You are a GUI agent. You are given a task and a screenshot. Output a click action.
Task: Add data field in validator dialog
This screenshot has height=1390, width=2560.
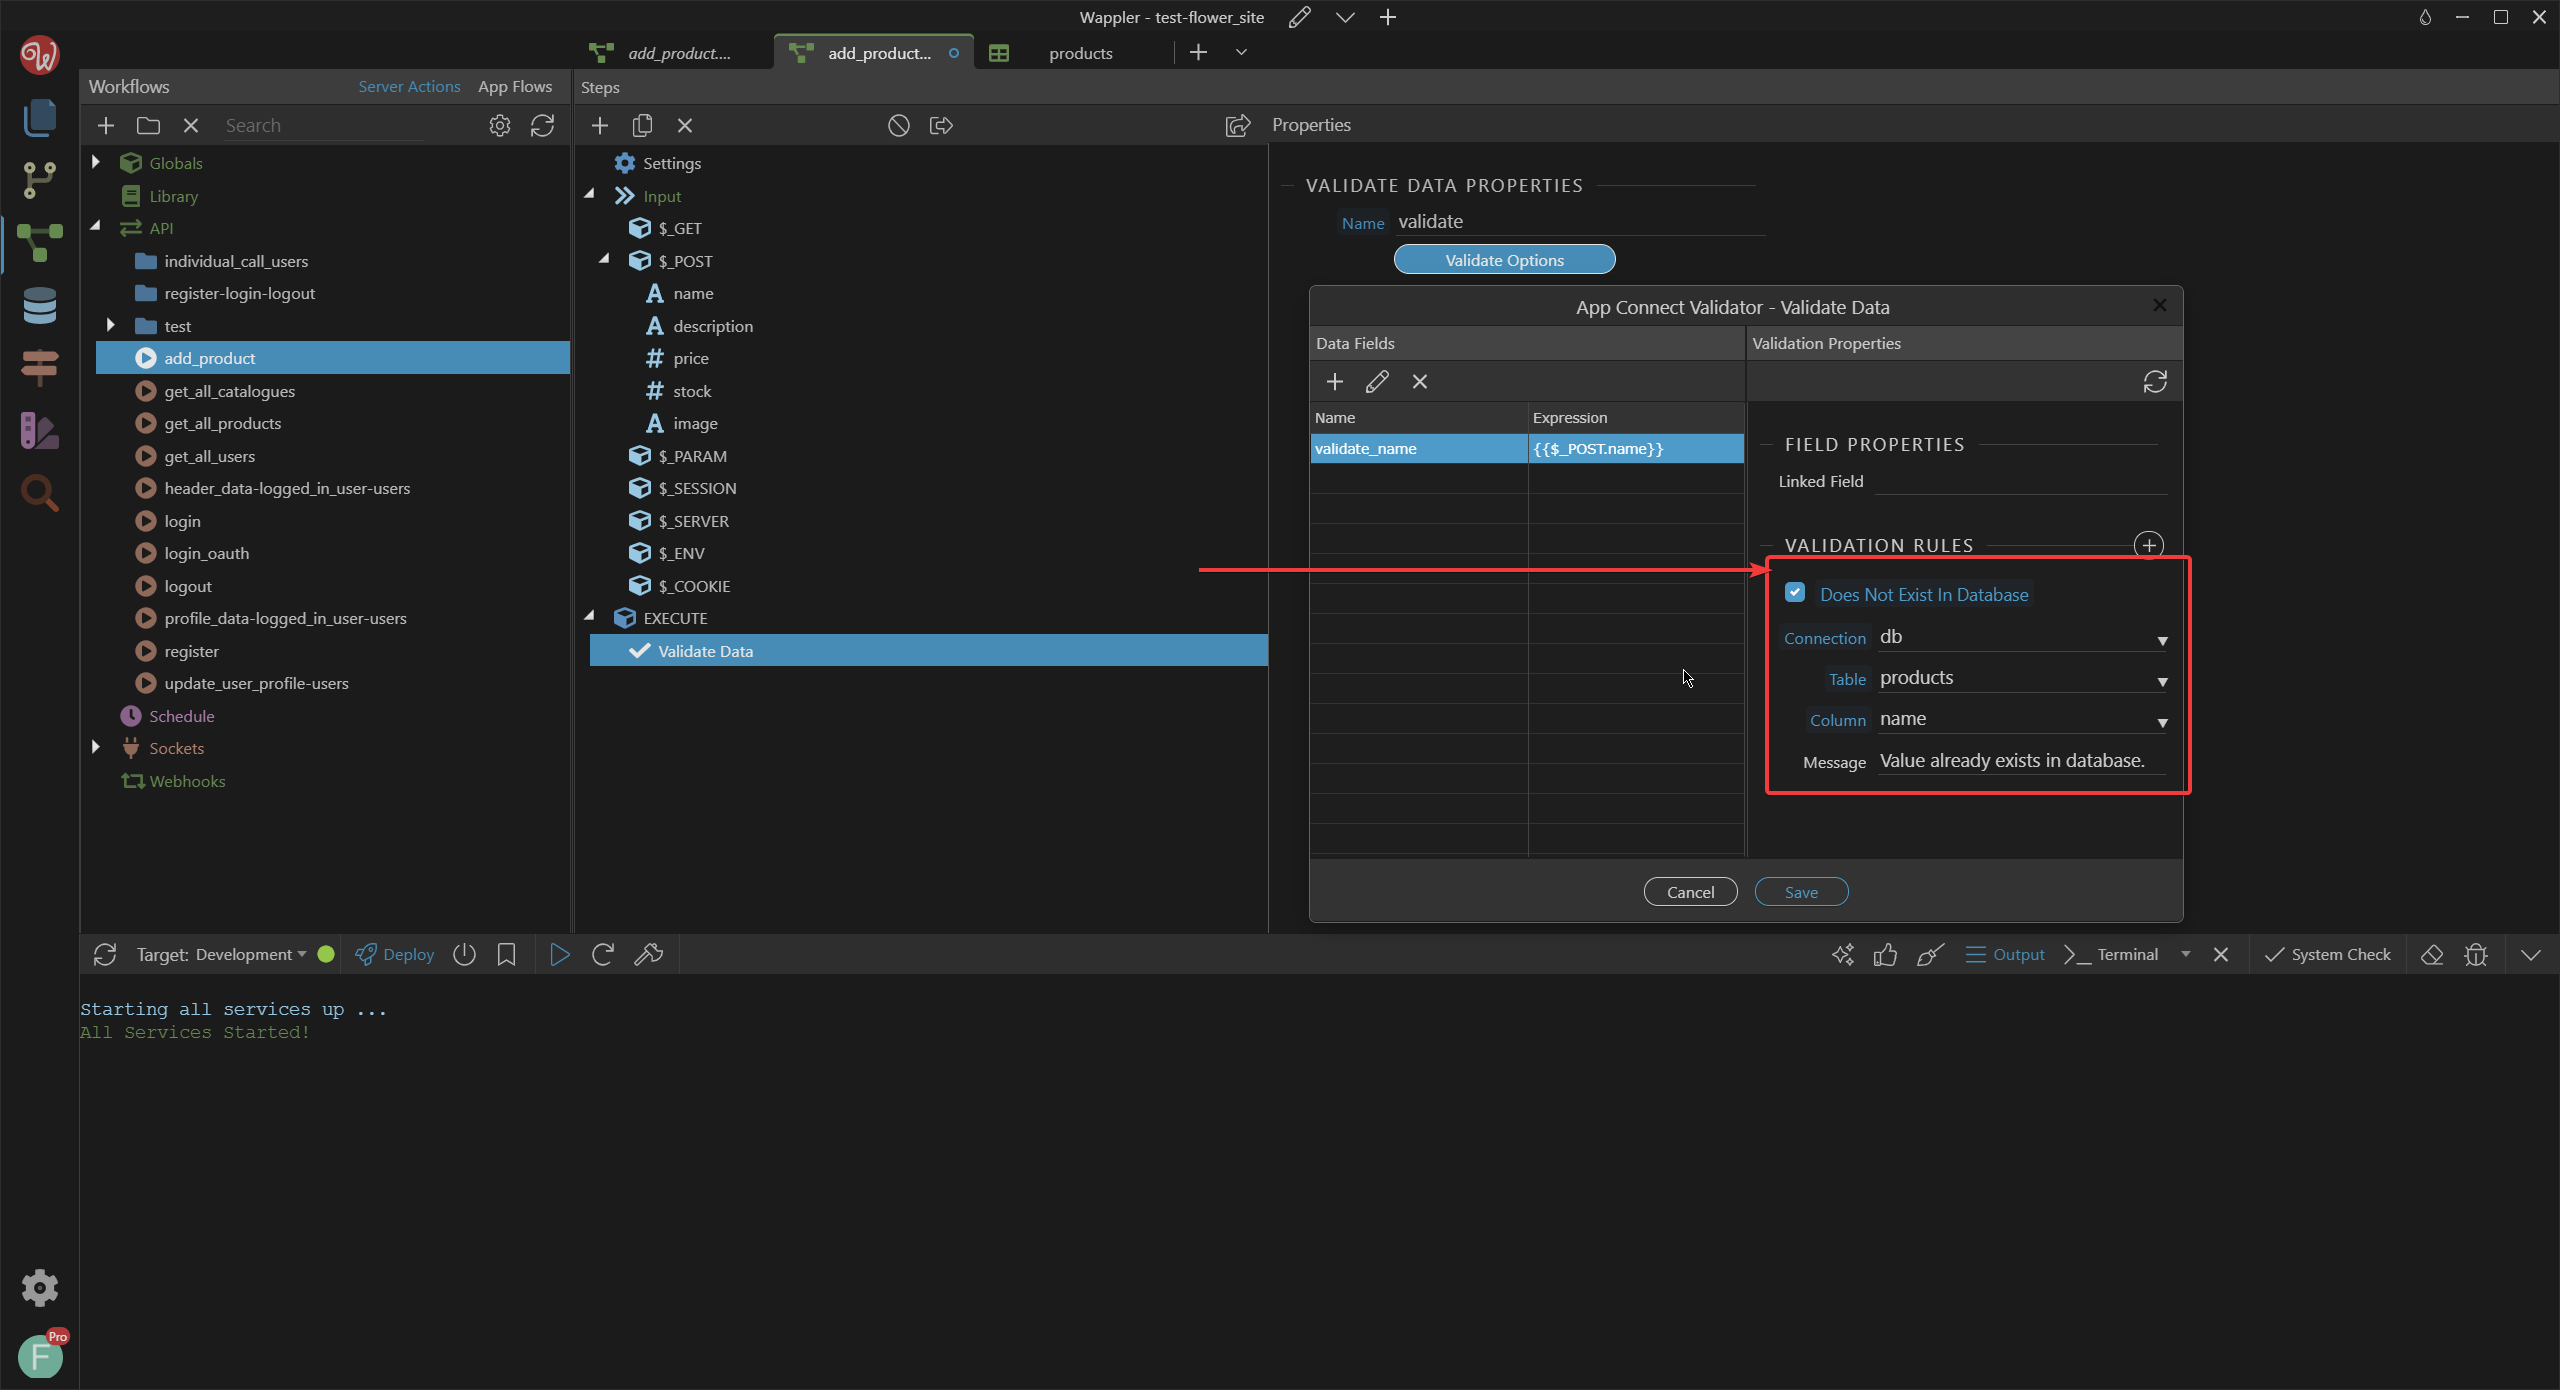tap(1334, 381)
